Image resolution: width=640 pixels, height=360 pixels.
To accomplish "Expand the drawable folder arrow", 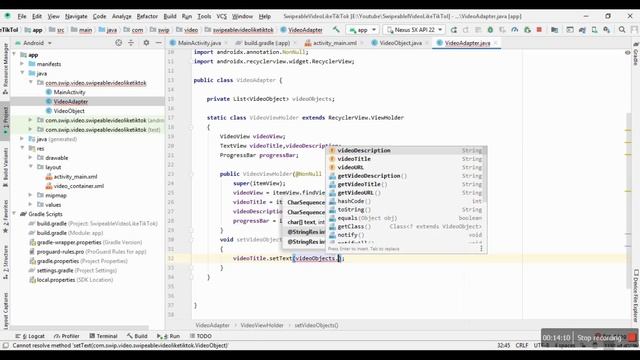I will click(x=31, y=158).
